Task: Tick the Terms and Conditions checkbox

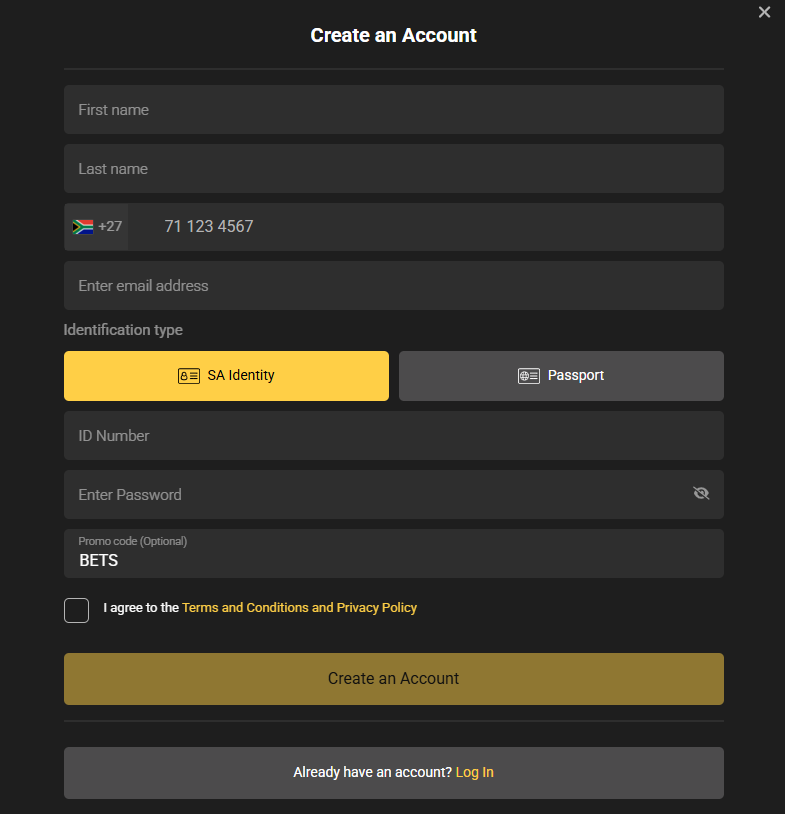Action: tap(77, 610)
